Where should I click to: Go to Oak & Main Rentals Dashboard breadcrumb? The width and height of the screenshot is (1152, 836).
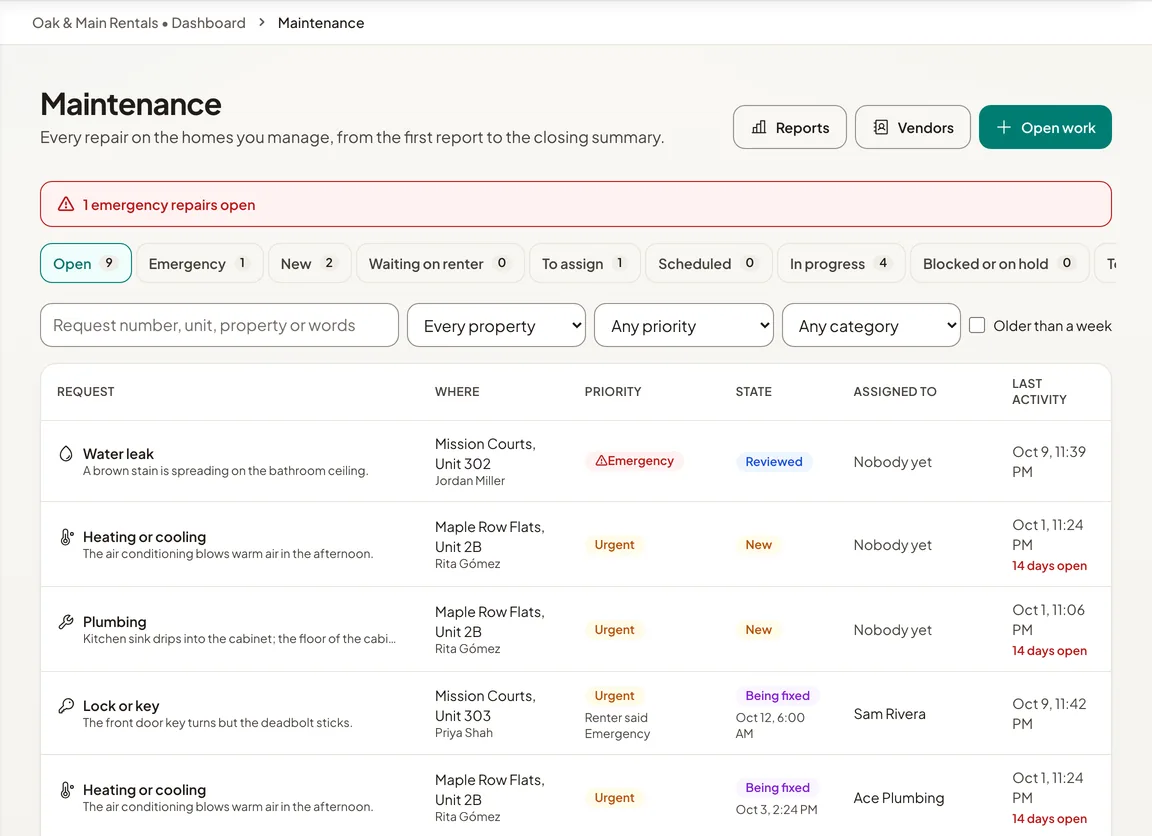[139, 23]
